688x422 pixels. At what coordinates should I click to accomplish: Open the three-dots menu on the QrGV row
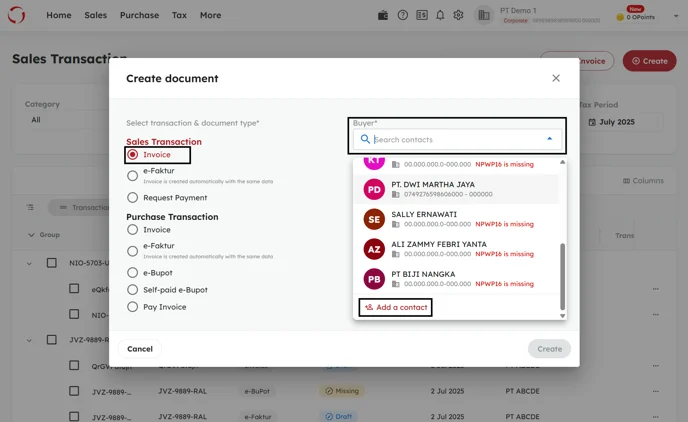coord(656,365)
